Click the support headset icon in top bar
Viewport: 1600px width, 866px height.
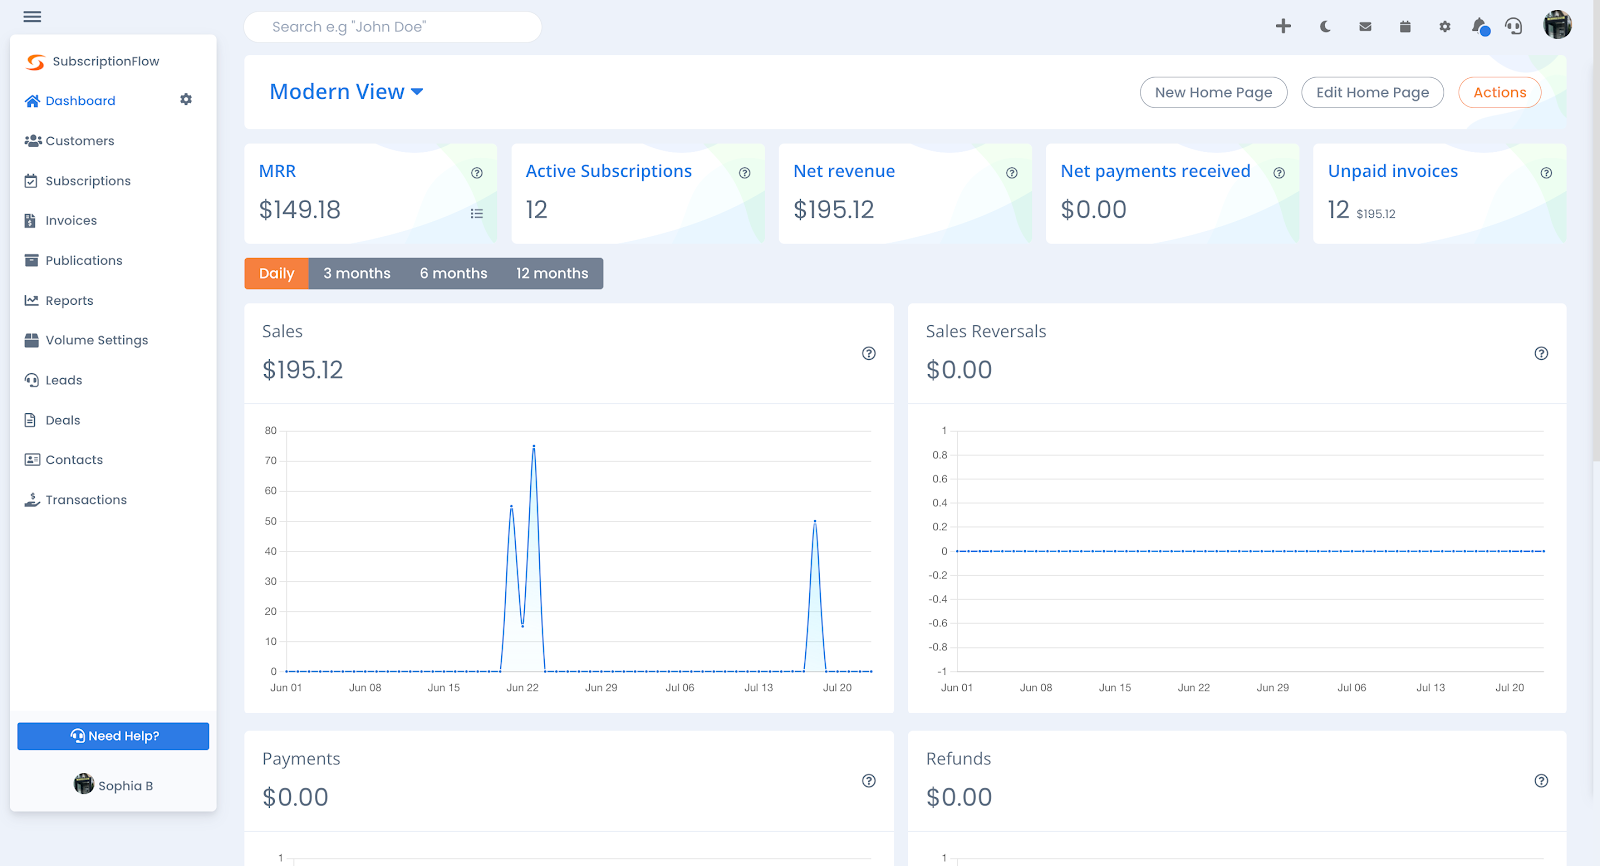pos(1514,27)
